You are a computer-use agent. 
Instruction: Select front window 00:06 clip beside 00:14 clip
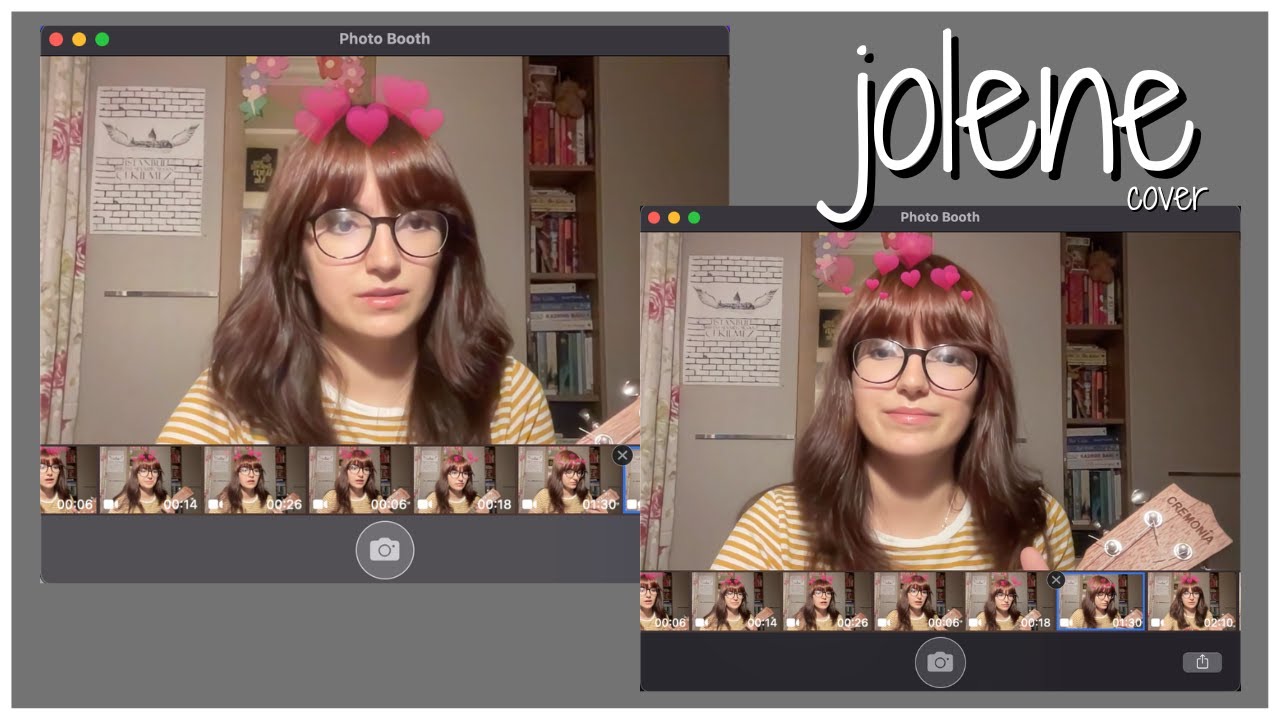[664, 602]
